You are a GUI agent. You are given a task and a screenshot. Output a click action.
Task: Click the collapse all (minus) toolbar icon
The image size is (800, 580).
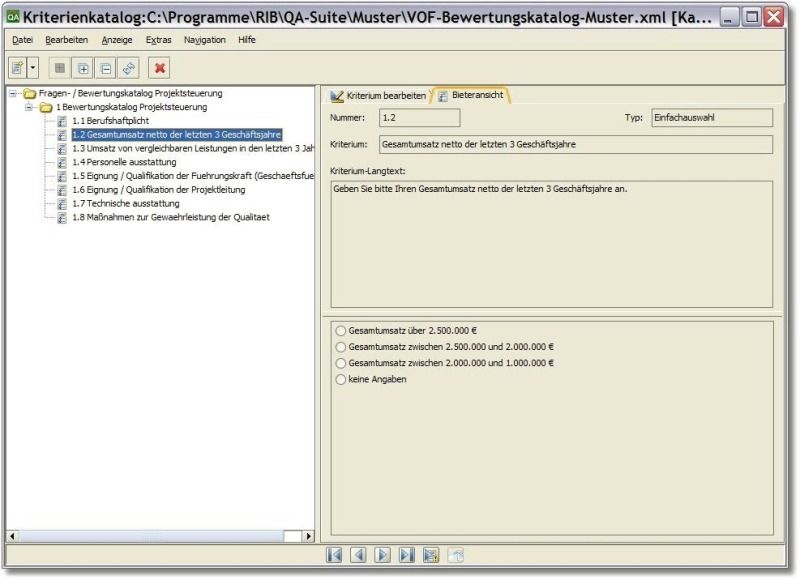pyautogui.click(x=106, y=68)
